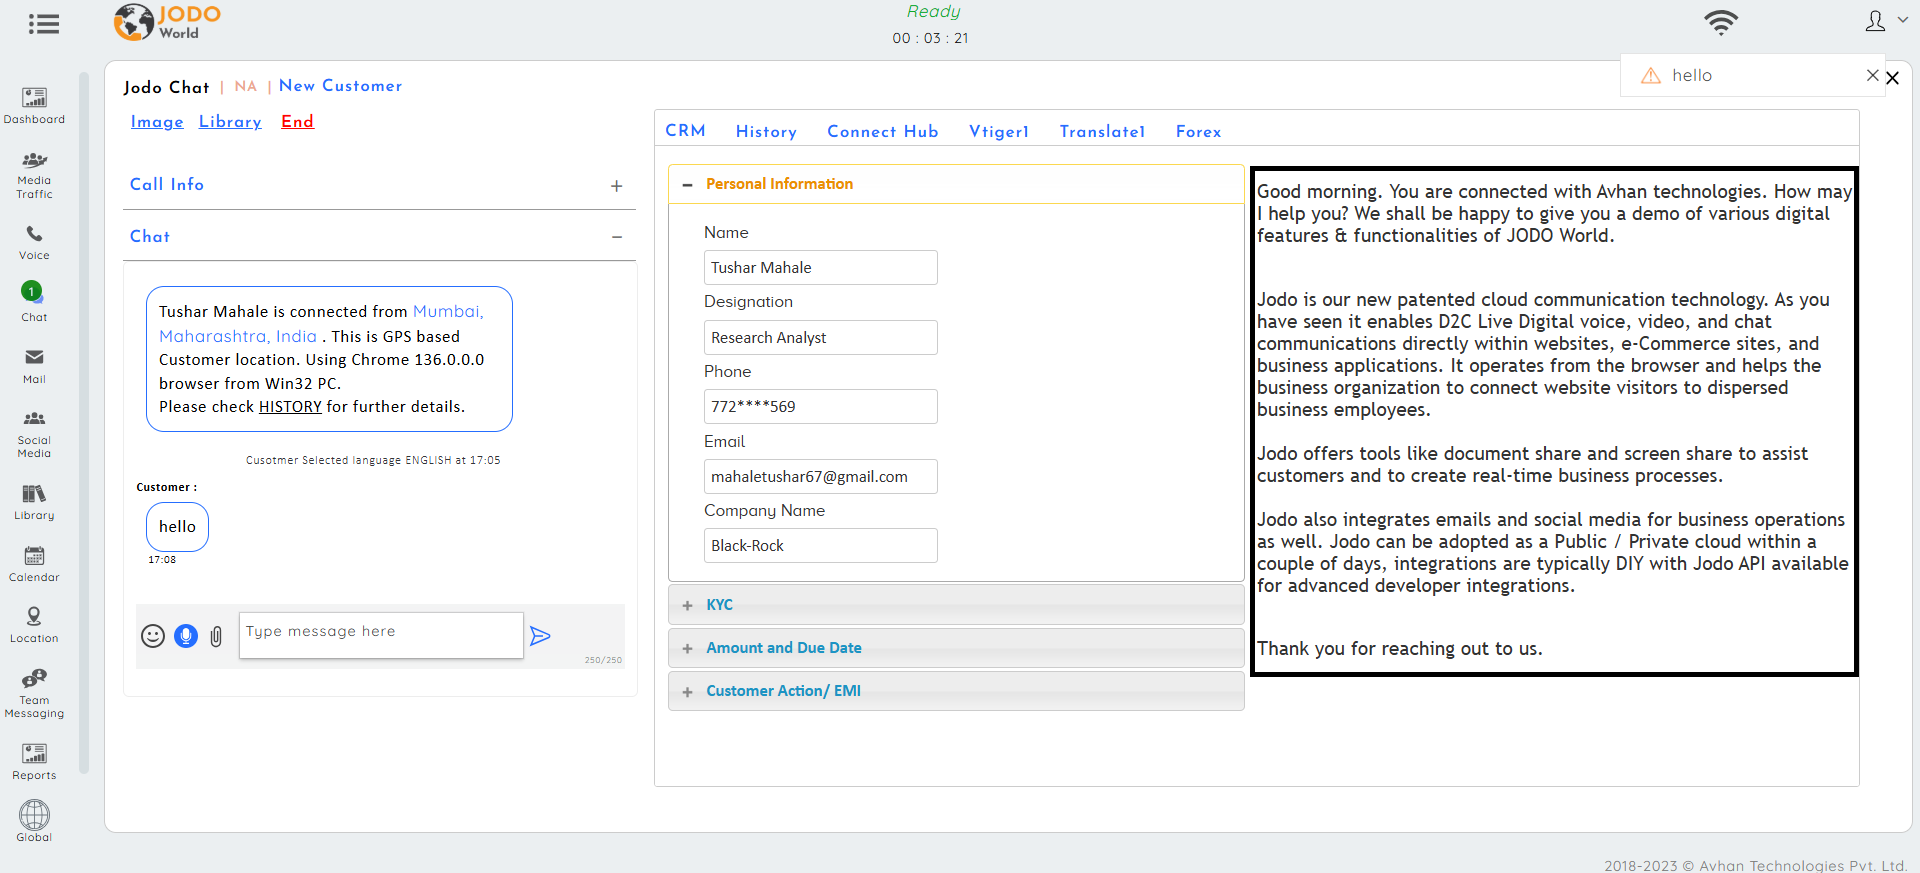Viewport: 1920px width, 873px height.
Task: Open the user profile icon
Action: tap(1875, 21)
